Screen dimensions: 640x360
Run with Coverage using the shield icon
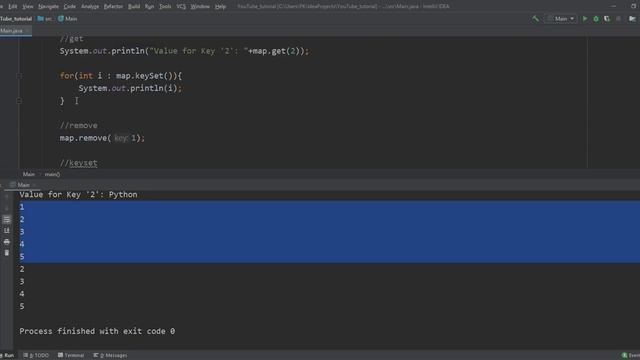coord(607,19)
